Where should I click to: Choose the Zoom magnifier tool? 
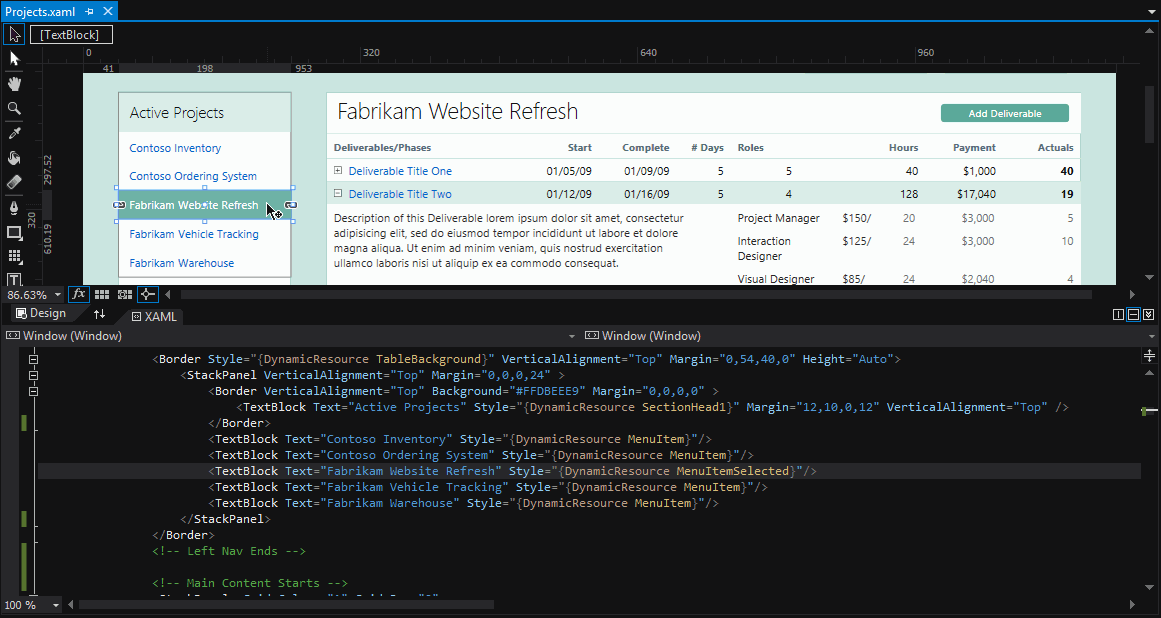click(x=14, y=108)
